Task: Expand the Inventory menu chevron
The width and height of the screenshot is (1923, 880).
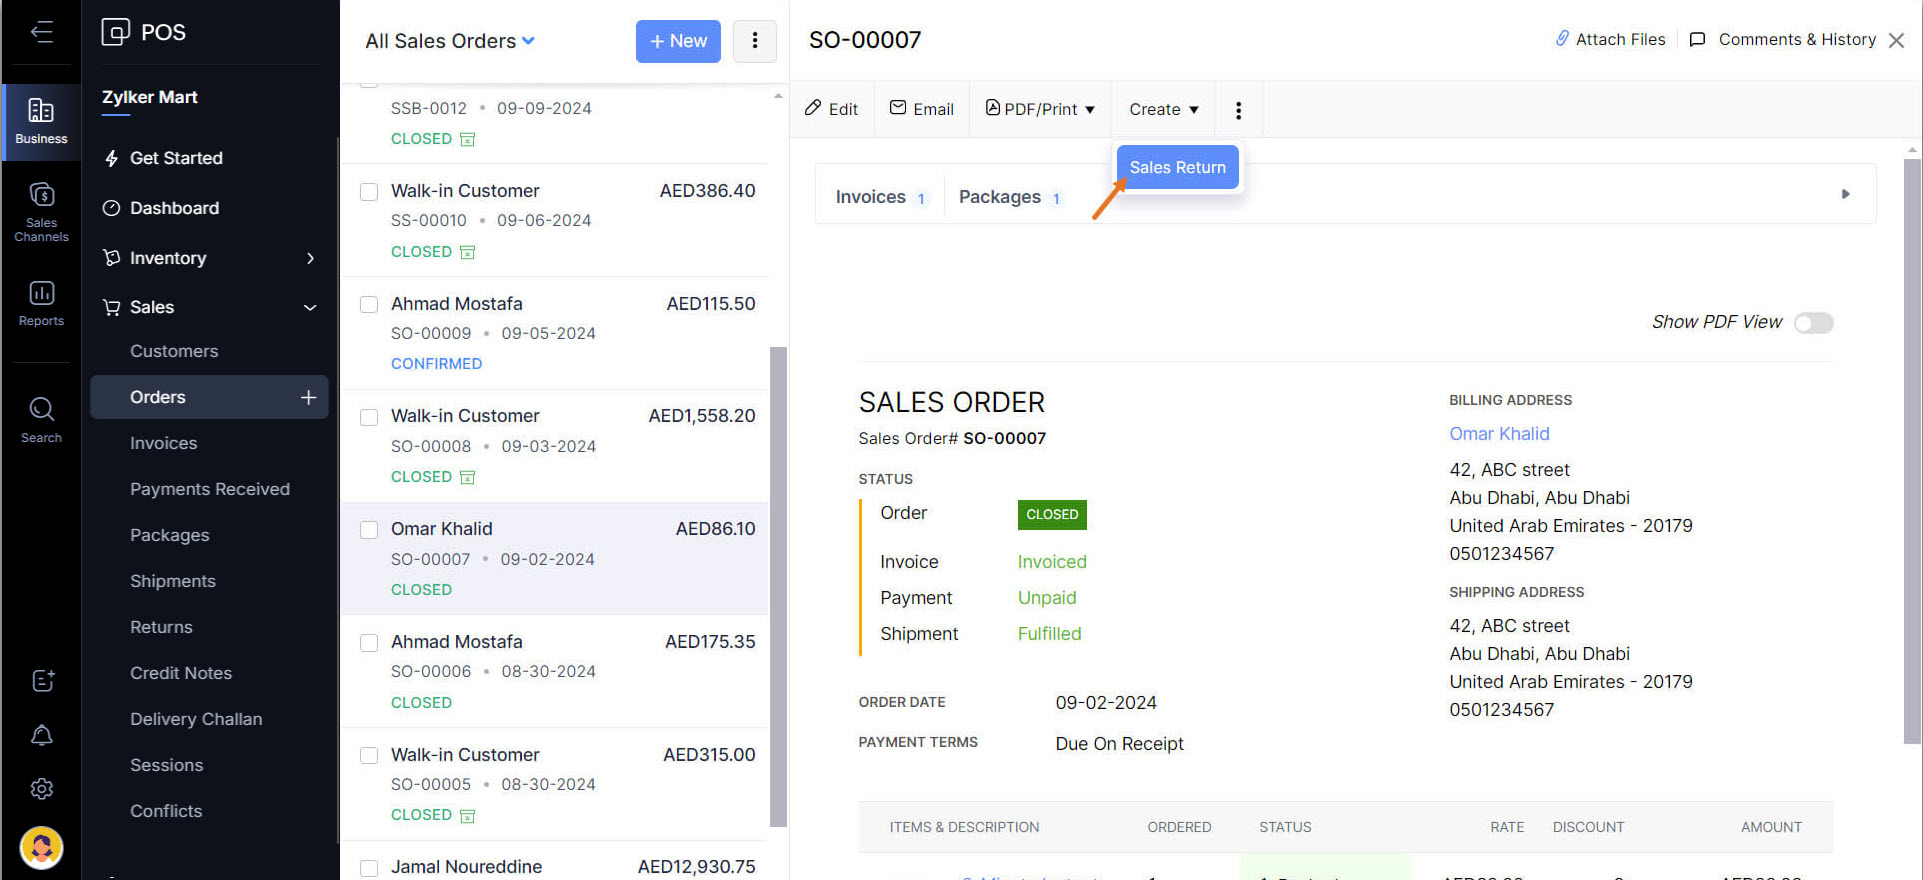Action: point(310,258)
